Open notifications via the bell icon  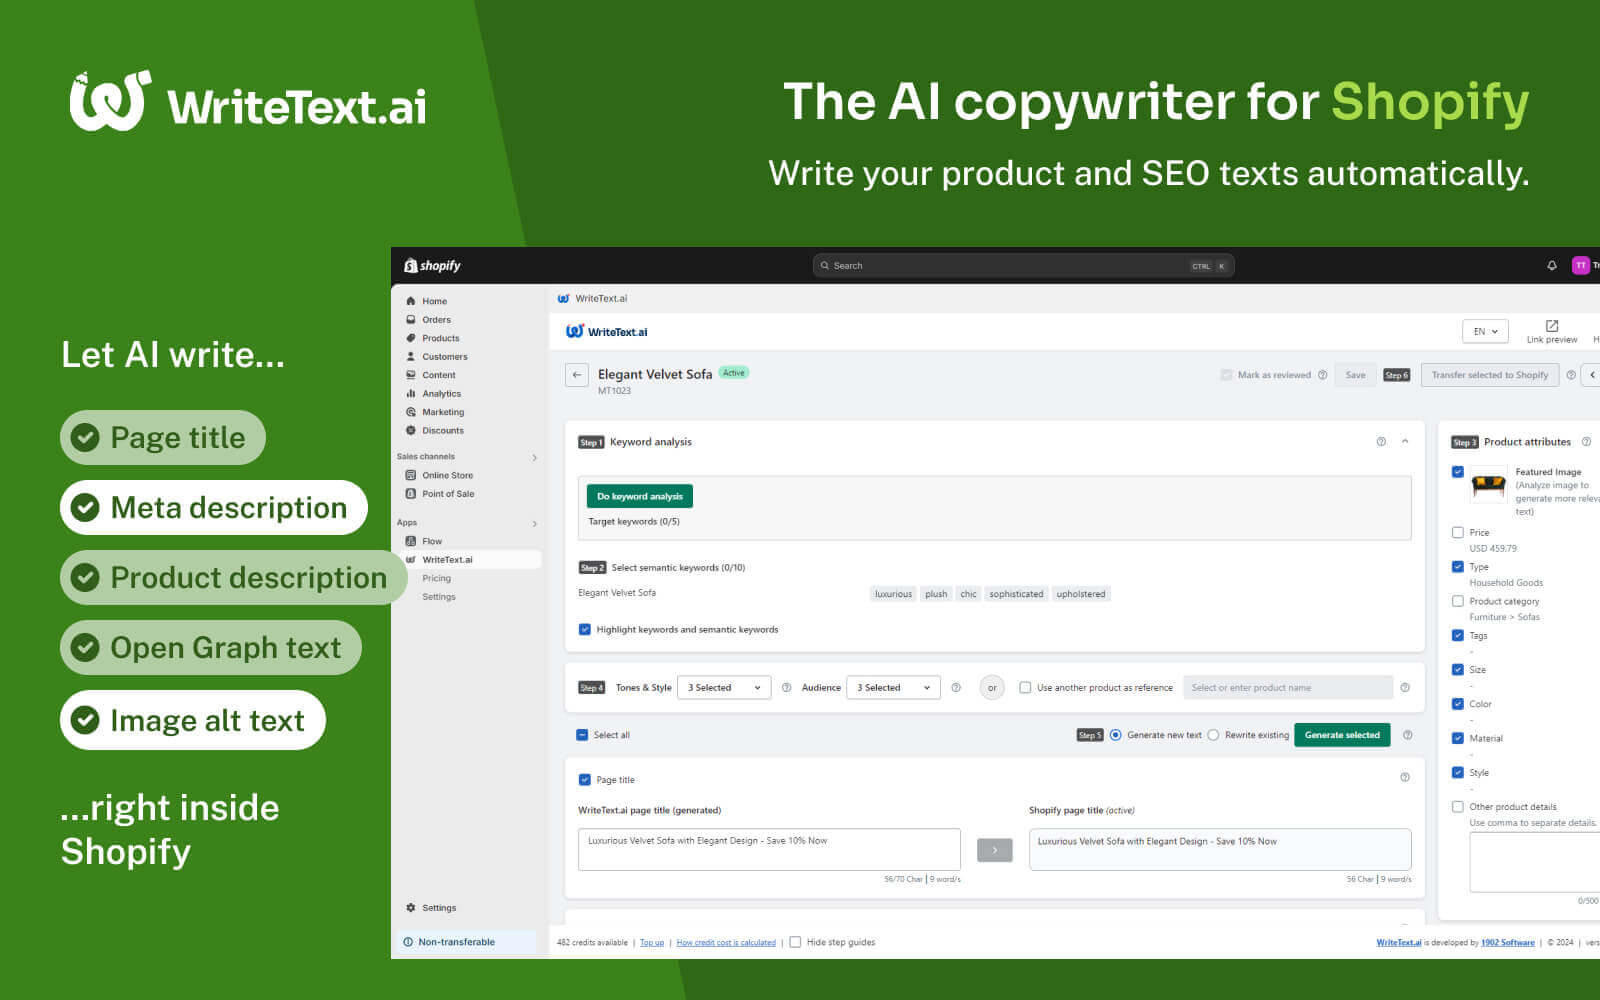tap(1551, 265)
